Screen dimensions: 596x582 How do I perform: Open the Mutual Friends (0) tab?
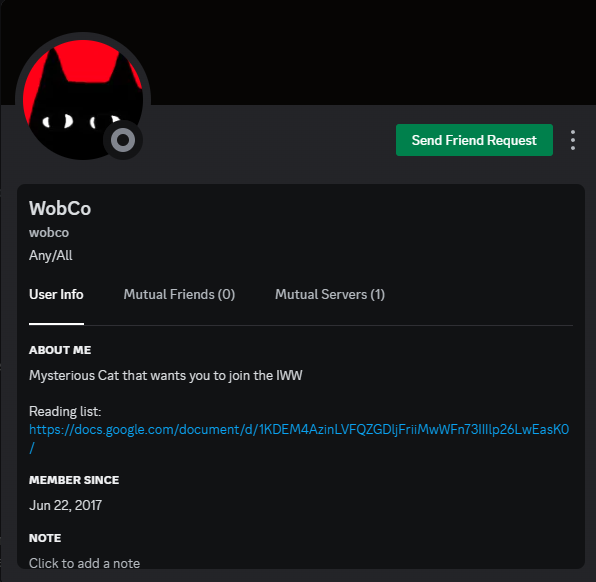coord(179,295)
